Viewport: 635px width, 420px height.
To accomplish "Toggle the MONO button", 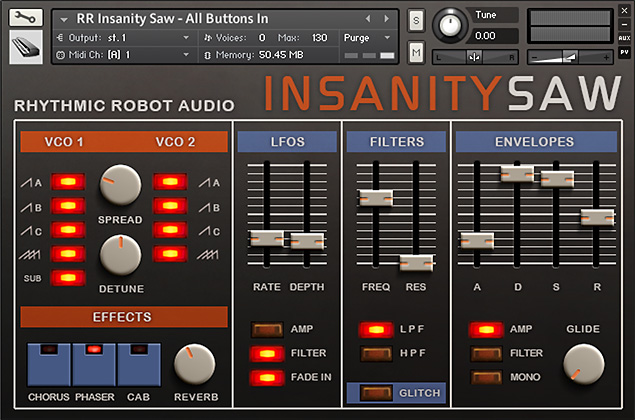I will coord(486,377).
